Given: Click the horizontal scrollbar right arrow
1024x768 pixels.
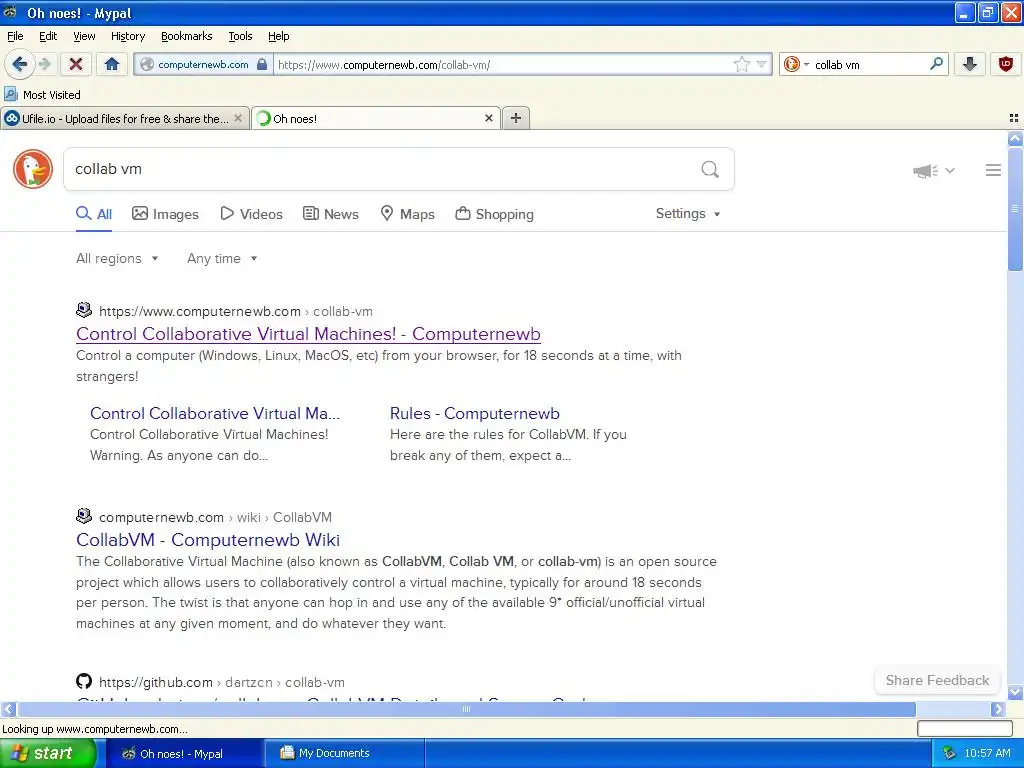Looking at the screenshot, I should (x=998, y=709).
